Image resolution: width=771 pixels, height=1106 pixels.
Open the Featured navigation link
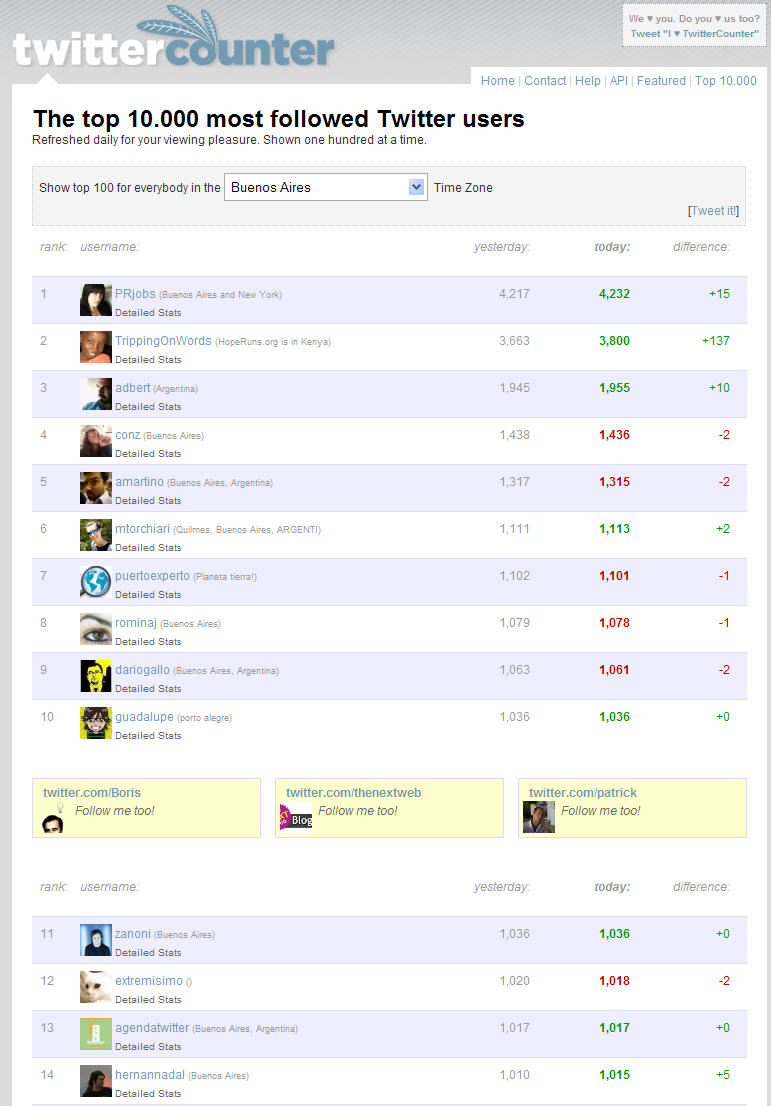point(661,81)
